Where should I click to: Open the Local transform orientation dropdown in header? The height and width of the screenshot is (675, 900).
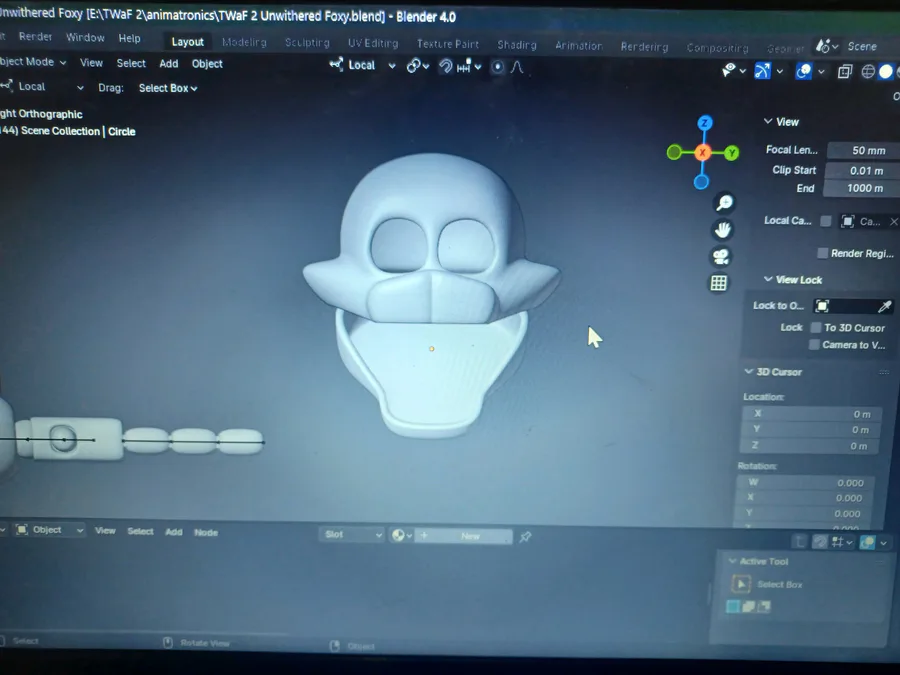pos(363,65)
